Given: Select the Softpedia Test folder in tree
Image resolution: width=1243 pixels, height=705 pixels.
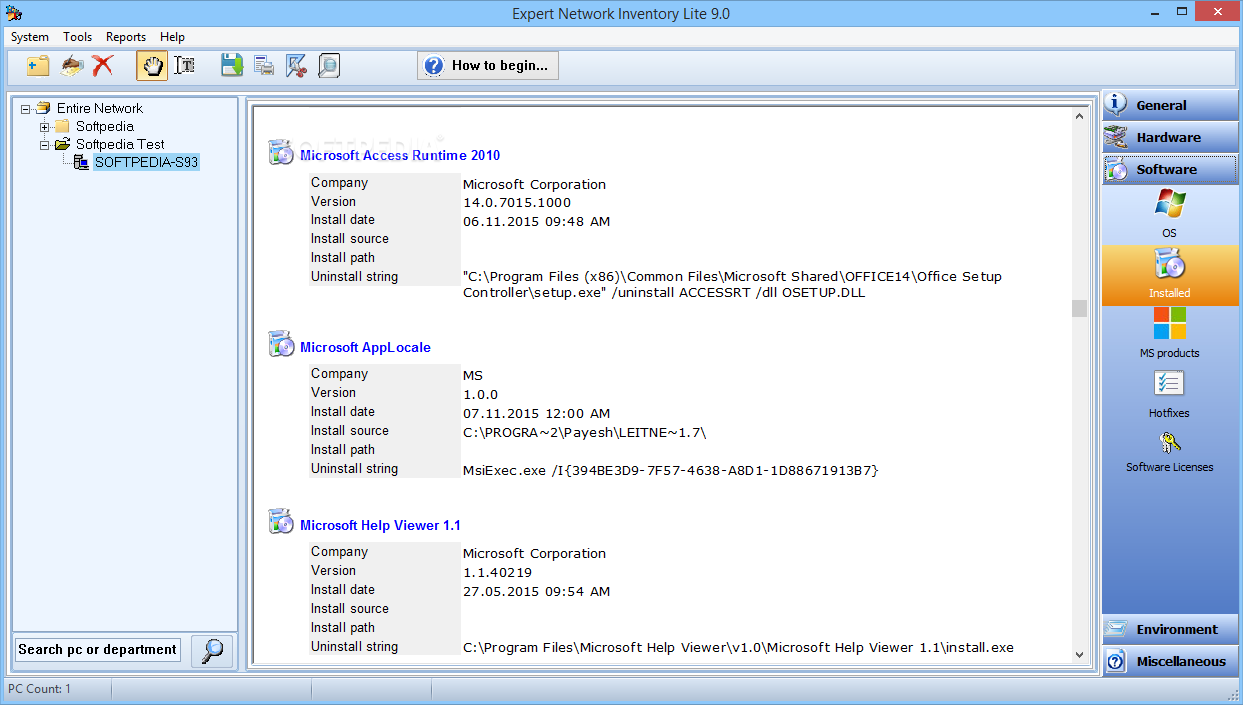Looking at the screenshot, I should point(120,144).
